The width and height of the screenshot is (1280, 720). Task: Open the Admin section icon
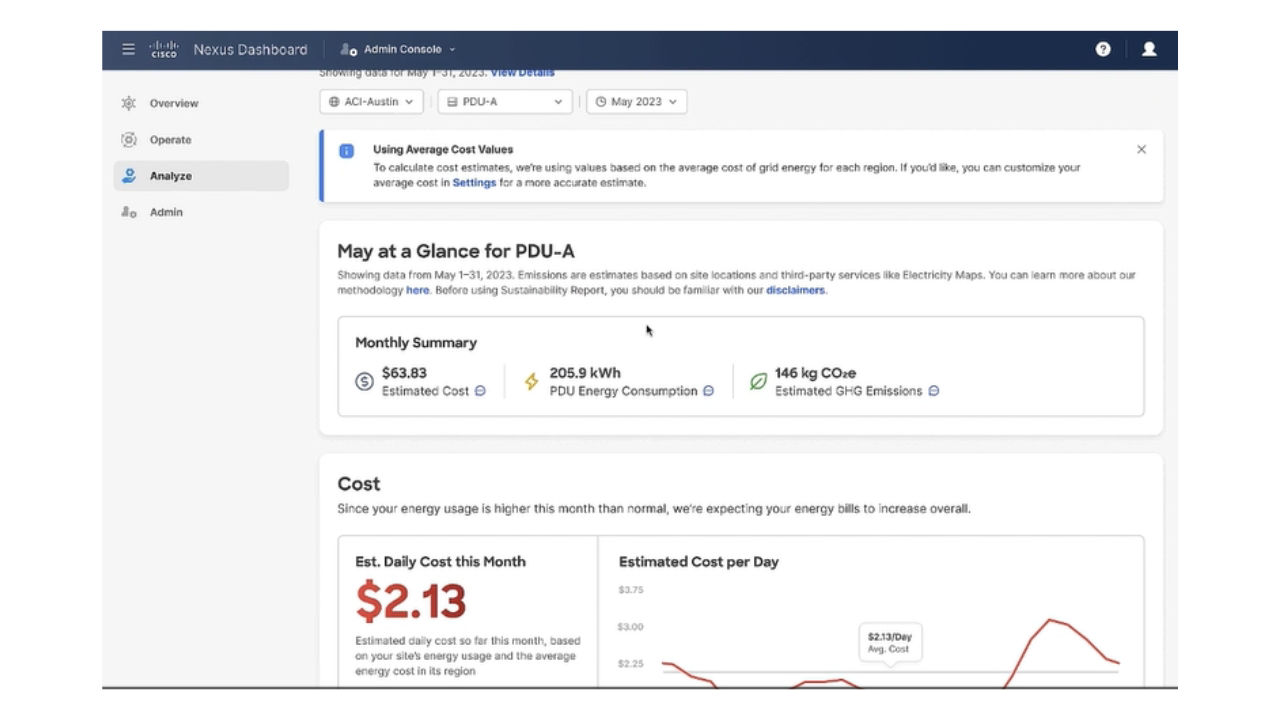128,212
